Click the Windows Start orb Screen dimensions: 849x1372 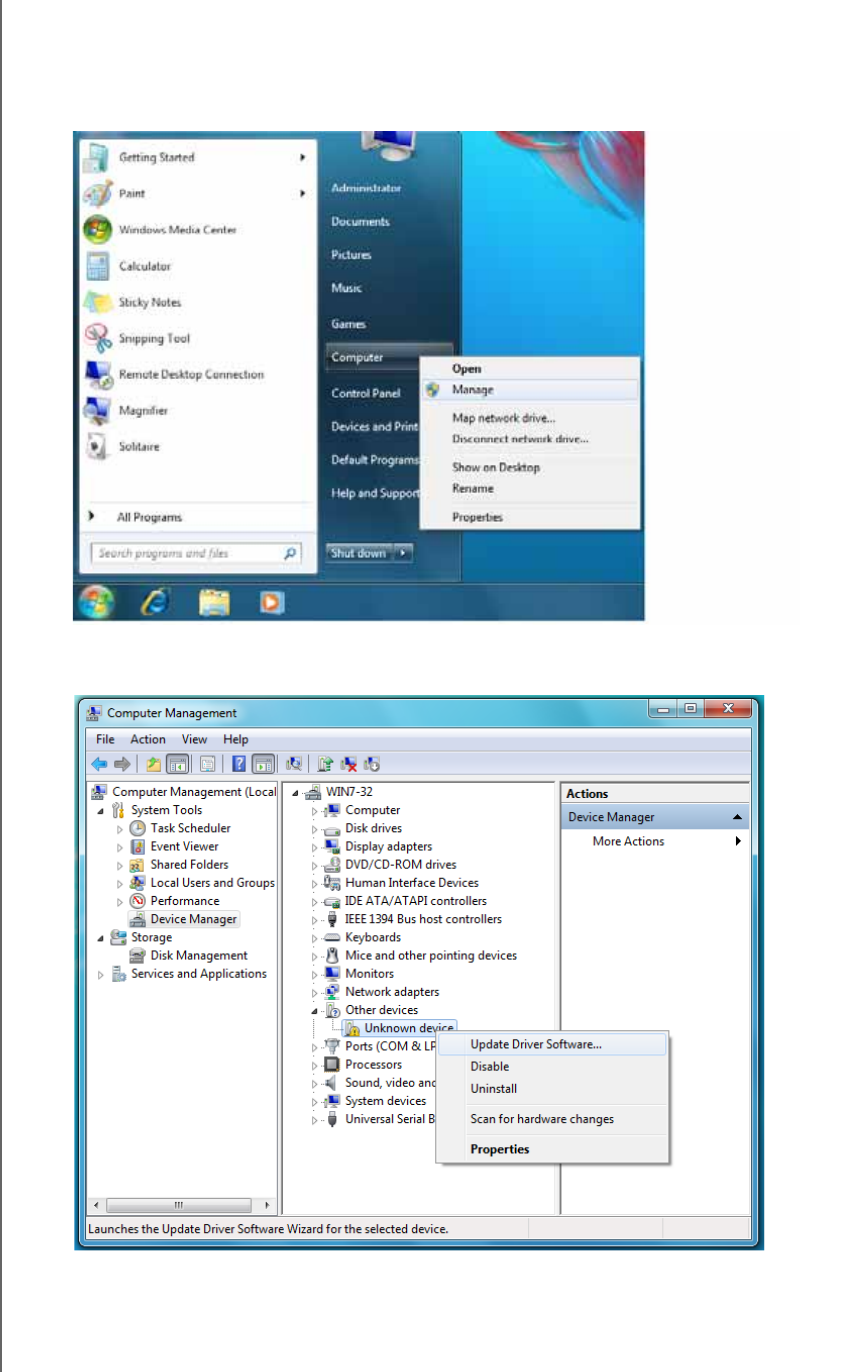click(98, 603)
